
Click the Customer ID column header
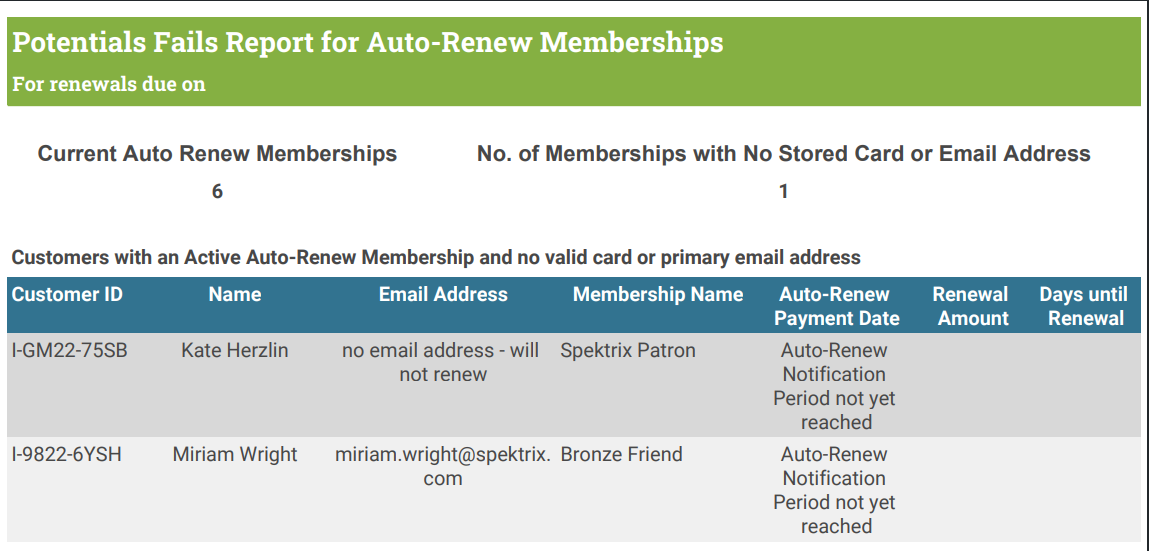pos(67,295)
